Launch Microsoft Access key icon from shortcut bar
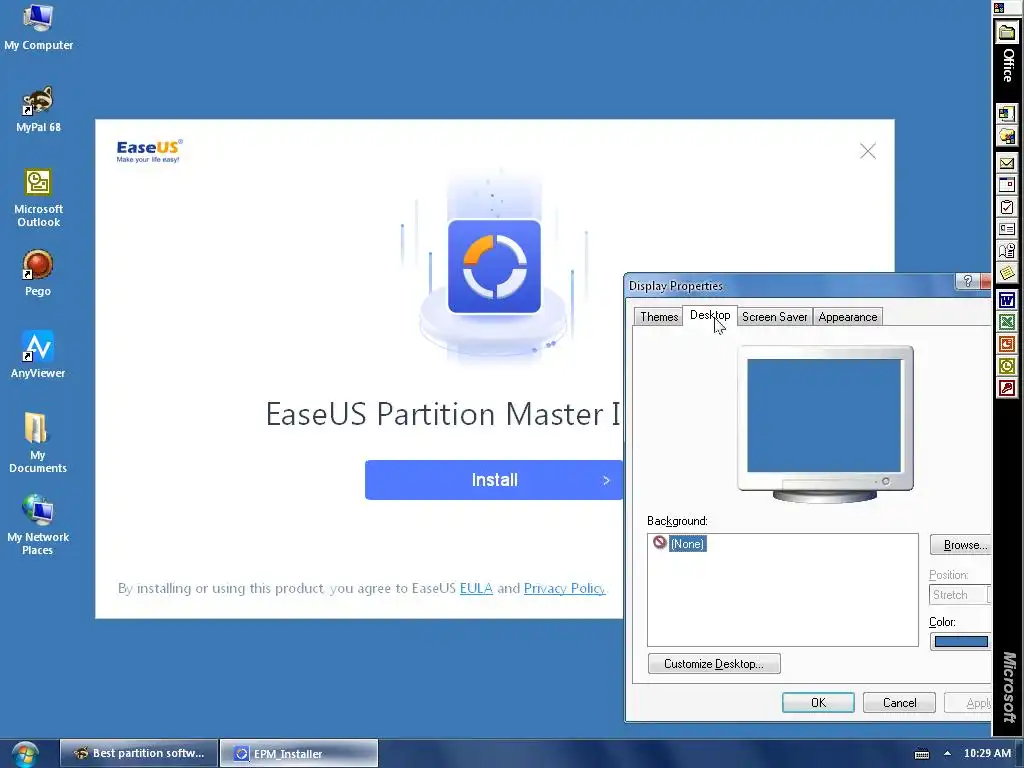The height and width of the screenshot is (768, 1024). tap(1007, 389)
